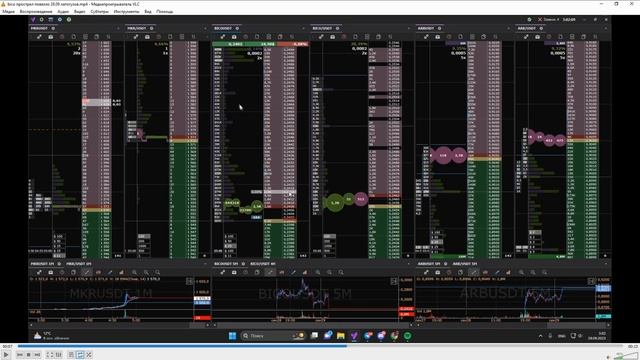Toggle the eye visibility icon in MKRUSDT chart toolbar
This screenshot has height=360, width=640.
point(98,272)
